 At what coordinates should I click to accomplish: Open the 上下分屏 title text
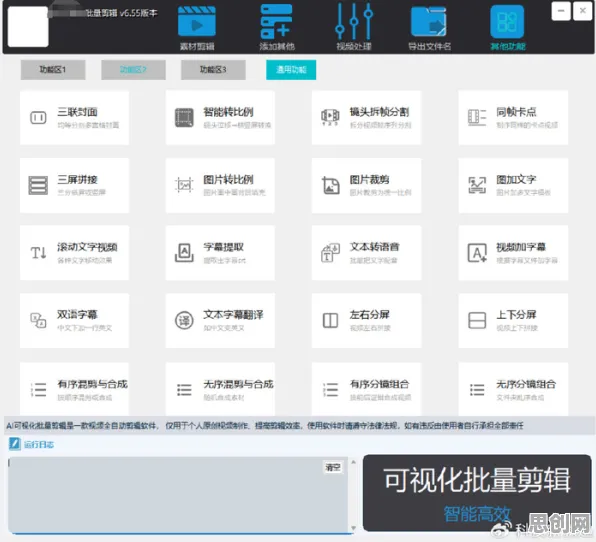(516, 315)
